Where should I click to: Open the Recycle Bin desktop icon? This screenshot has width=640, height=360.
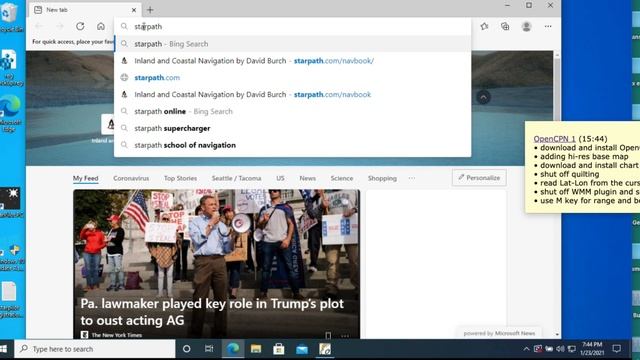pyautogui.click(x=10, y=17)
